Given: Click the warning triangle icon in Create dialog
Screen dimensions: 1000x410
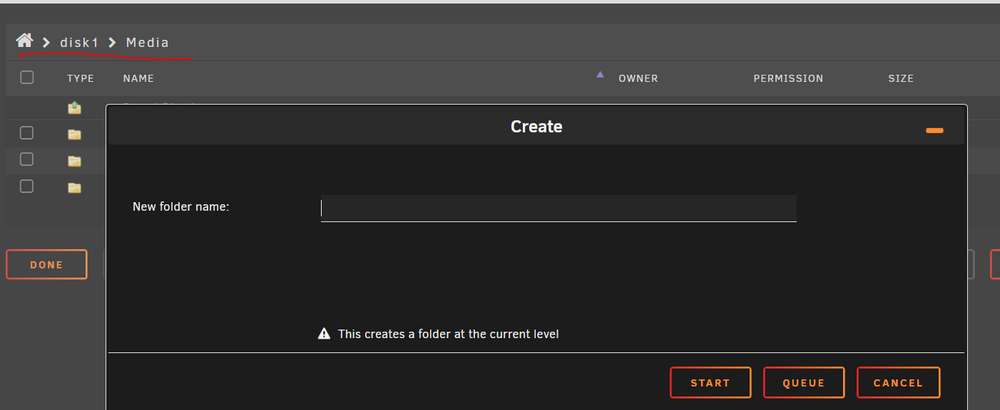Looking at the screenshot, I should tap(324, 333).
